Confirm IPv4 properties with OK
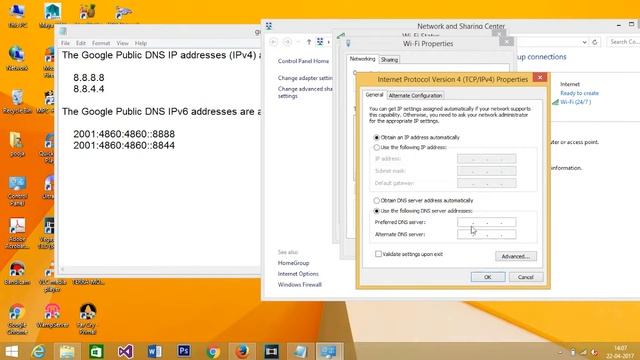Screen dimensions: 640x360 point(488,277)
